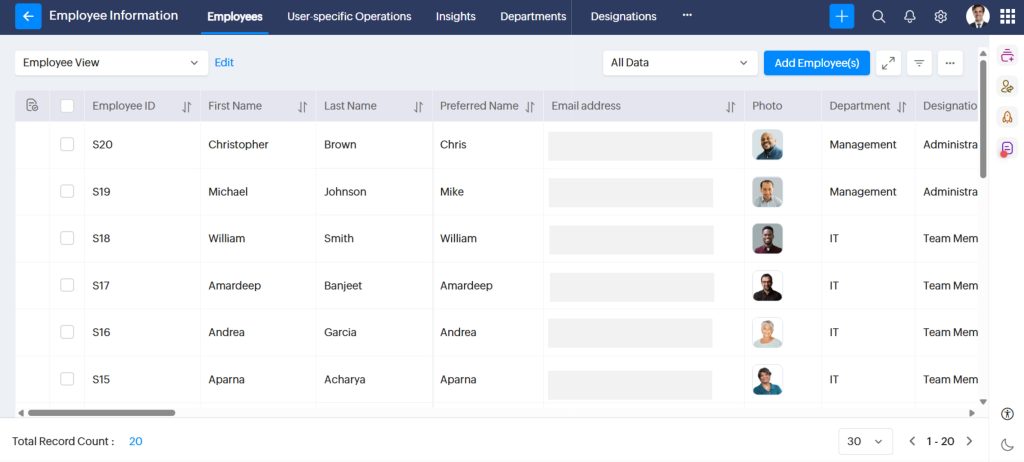Click the rocket sidebar icon
Viewport: 1024px width, 462px height.
click(x=1007, y=117)
